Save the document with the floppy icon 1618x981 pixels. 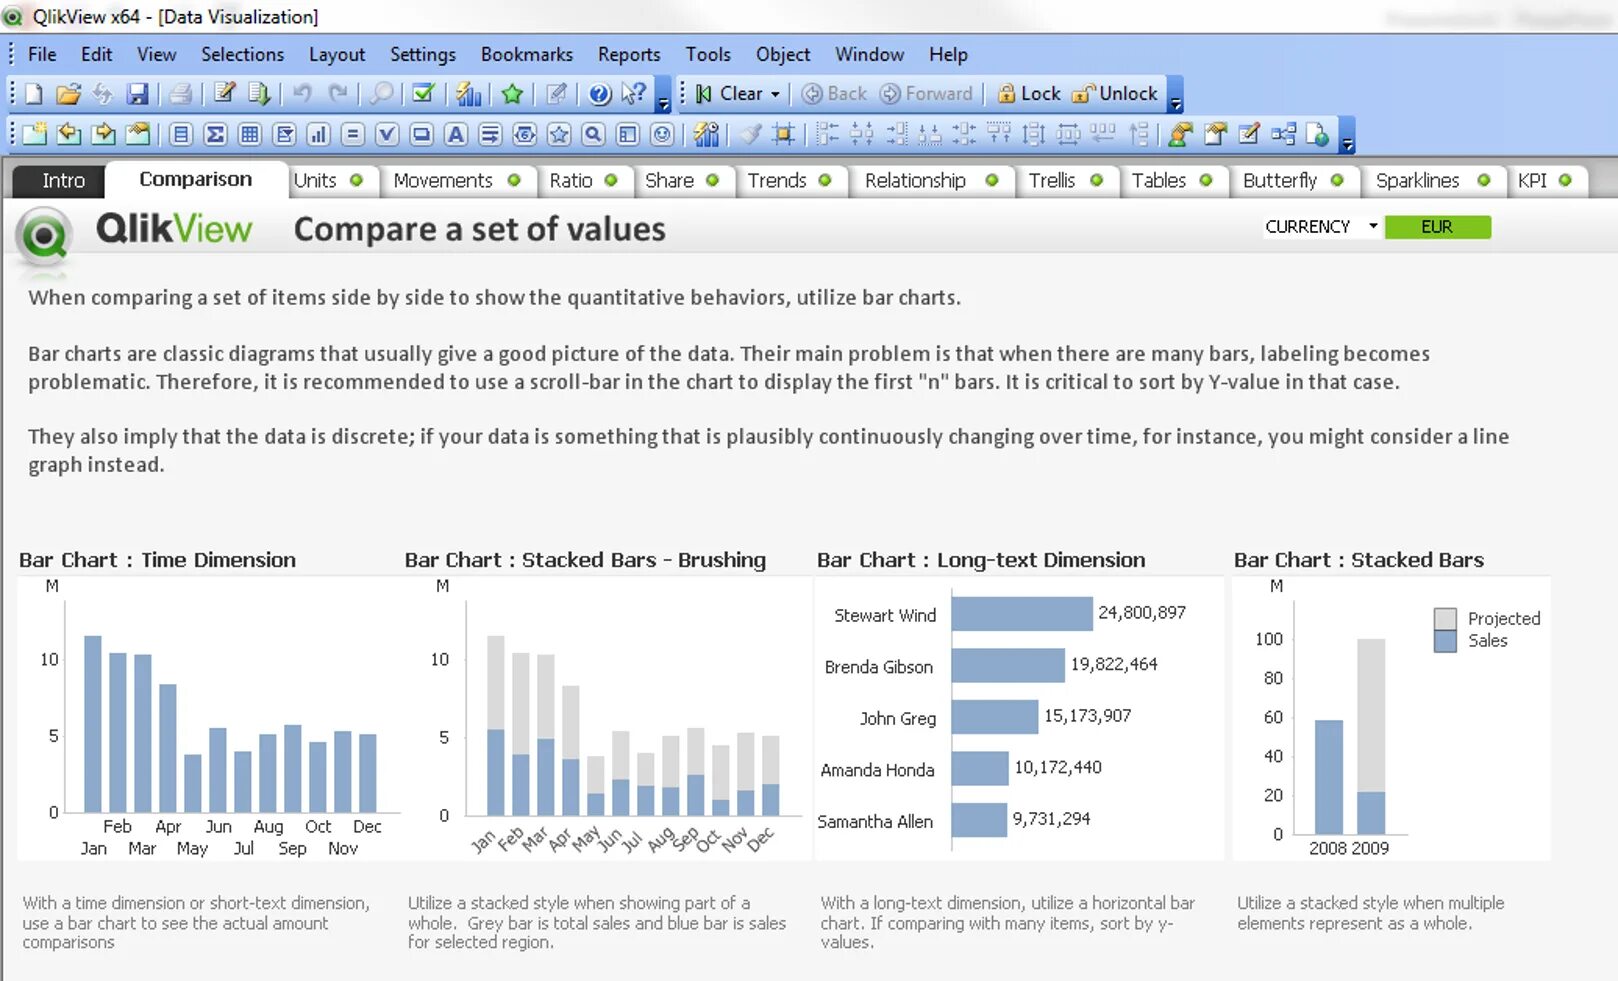(138, 94)
